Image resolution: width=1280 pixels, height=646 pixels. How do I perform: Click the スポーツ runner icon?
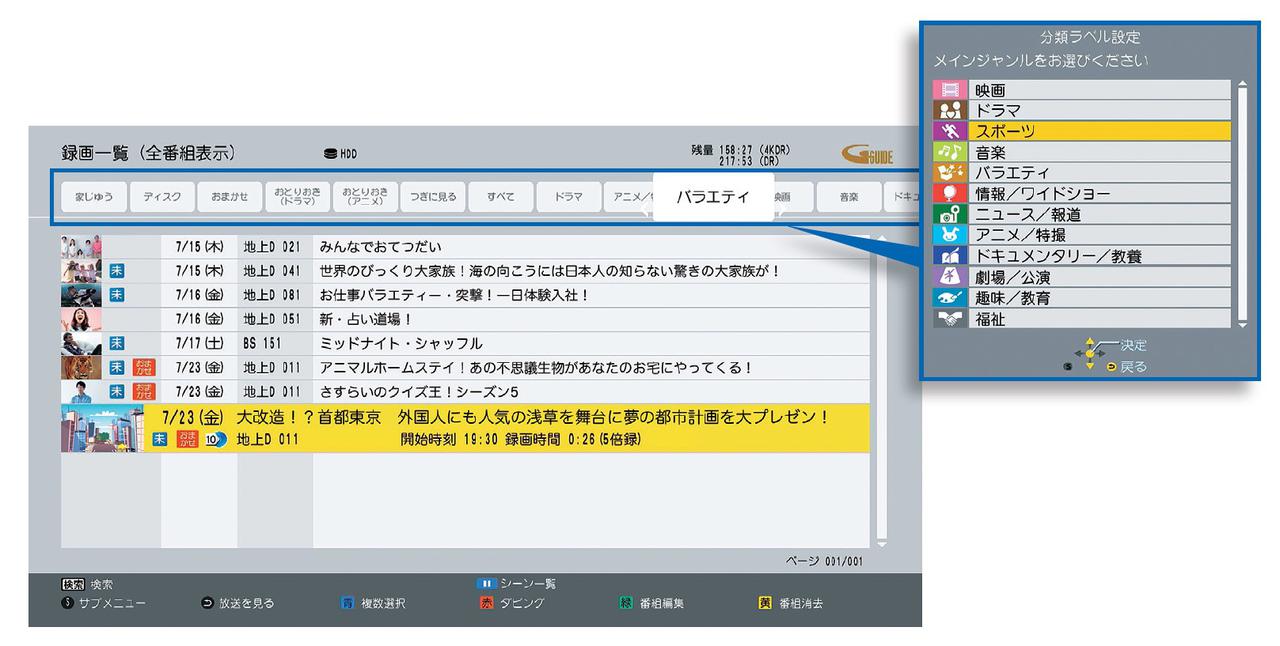point(950,132)
